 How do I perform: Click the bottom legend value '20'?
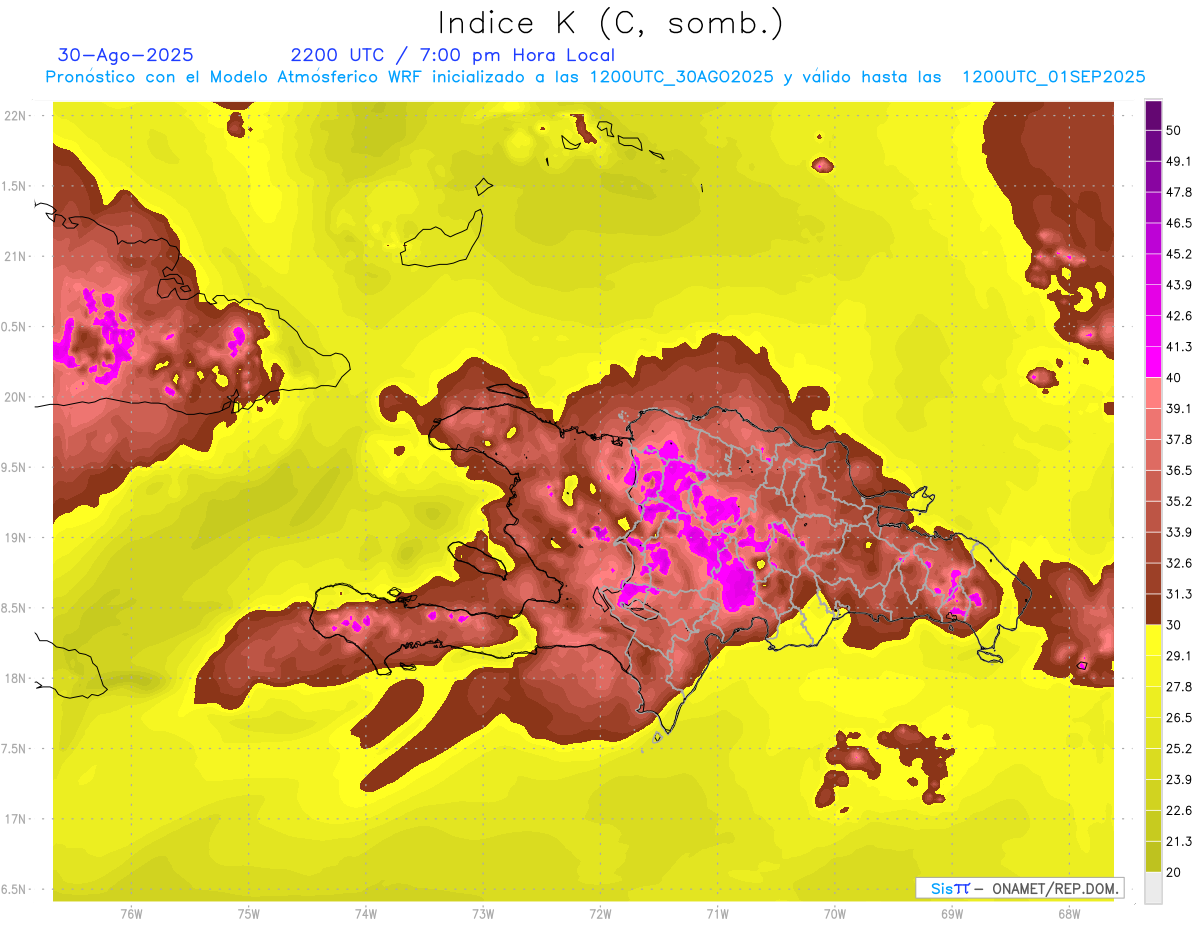(1174, 872)
